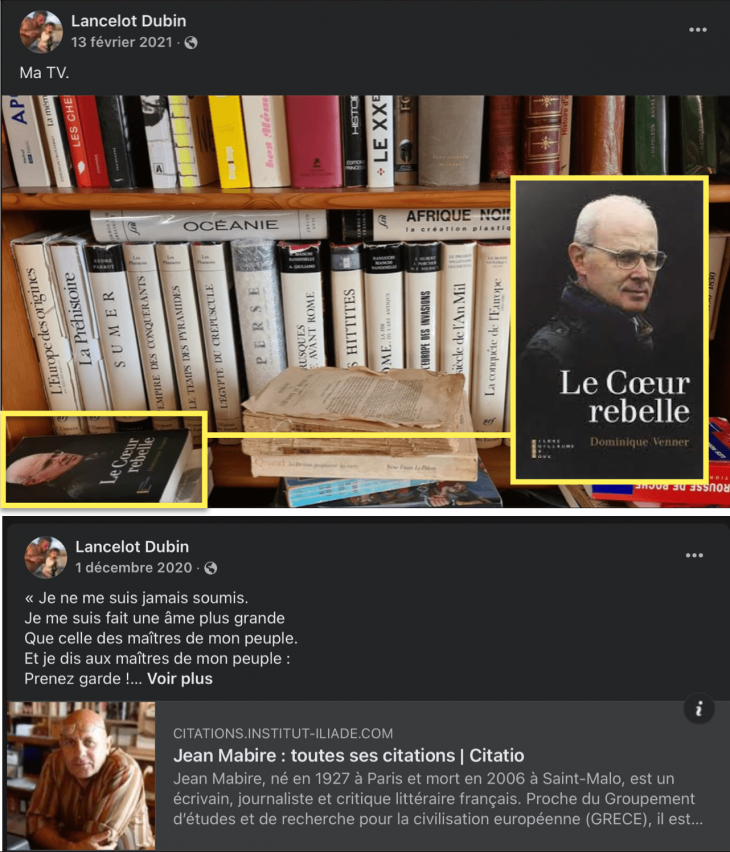Viewport: 730px width, 852px height.
Task: Open the profile picture on the 1 décembre post
Action: [x=46, y=557]
